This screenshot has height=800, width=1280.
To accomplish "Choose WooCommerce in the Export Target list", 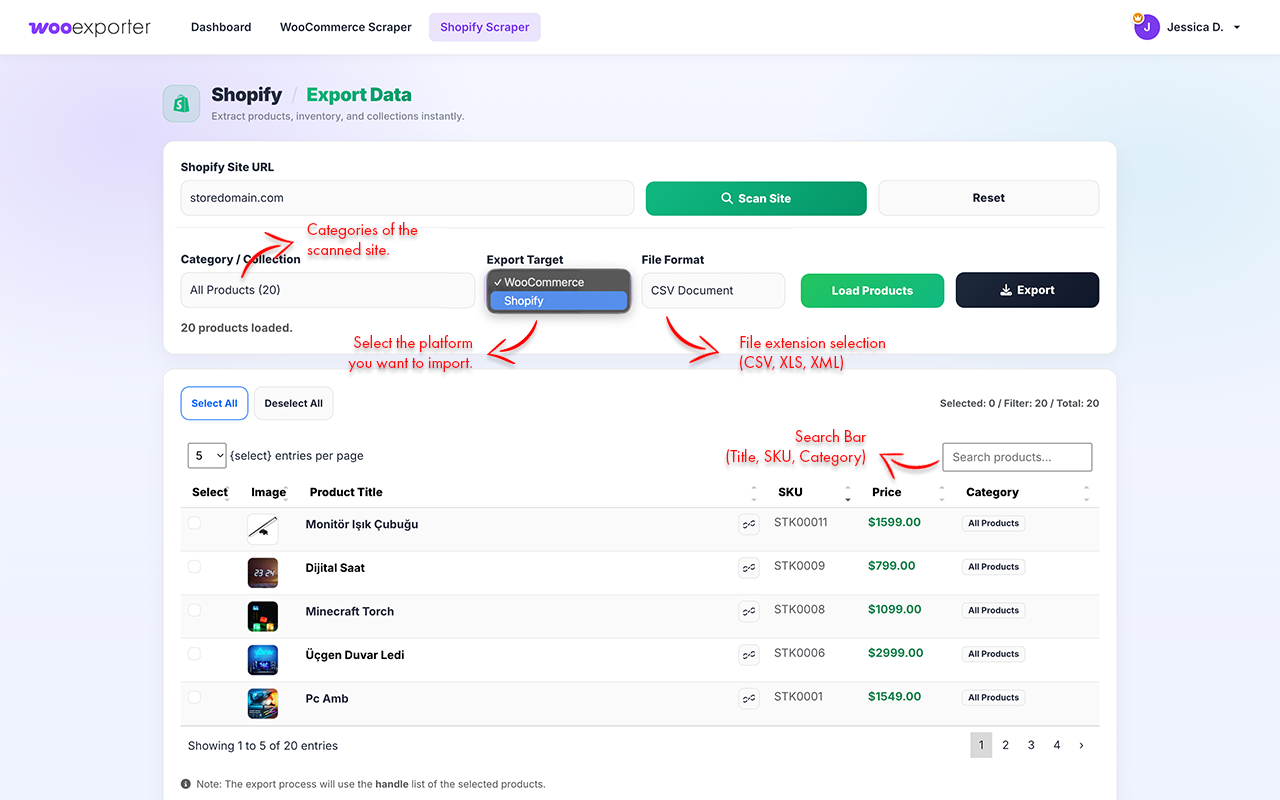I will [x=558, y=282].
